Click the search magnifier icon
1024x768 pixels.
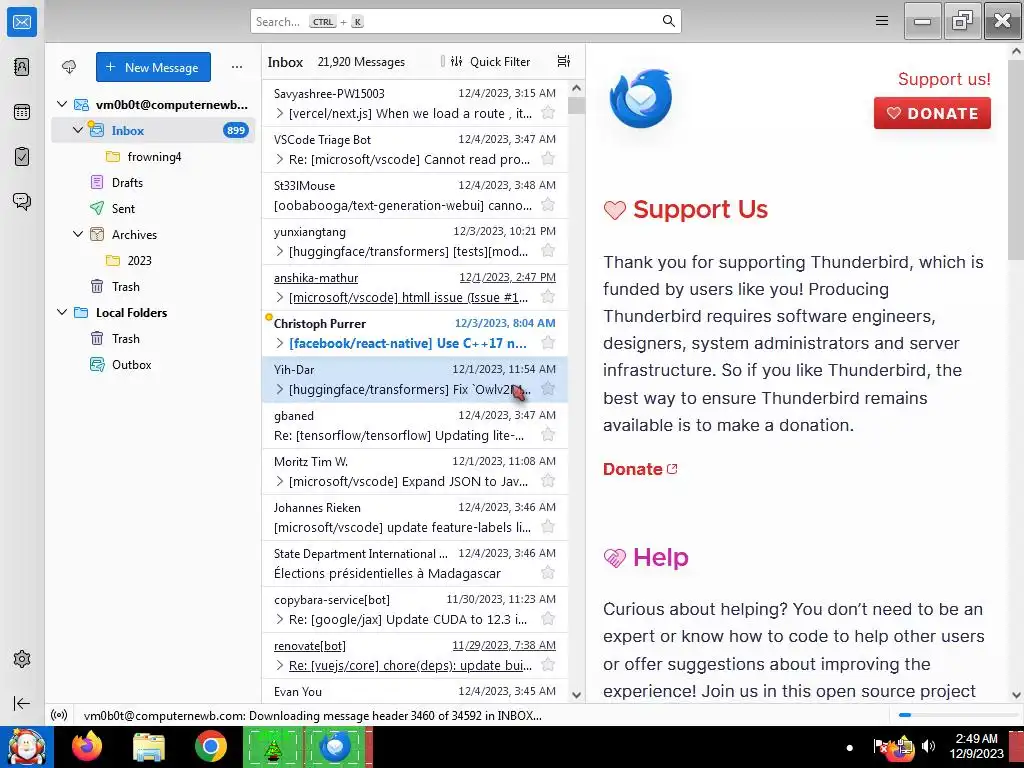pos(668,21)
